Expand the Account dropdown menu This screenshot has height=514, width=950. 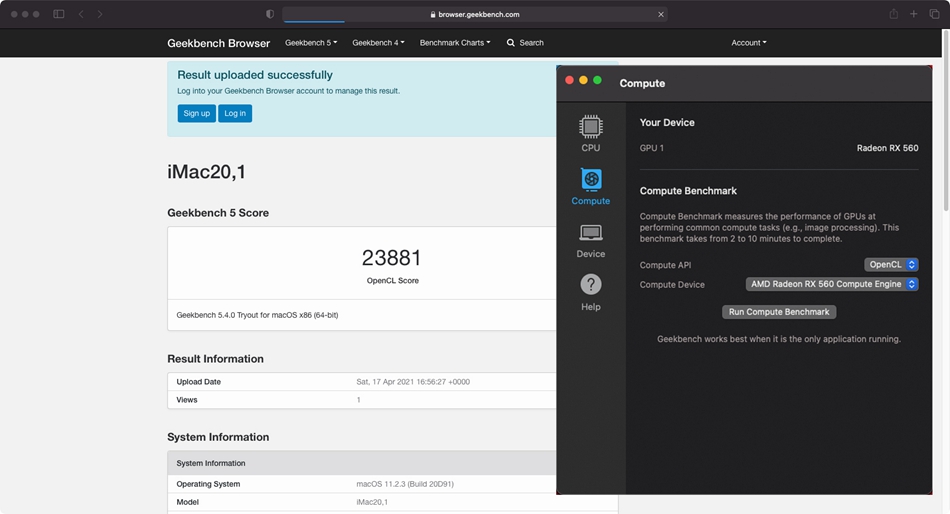pos(748,43)
